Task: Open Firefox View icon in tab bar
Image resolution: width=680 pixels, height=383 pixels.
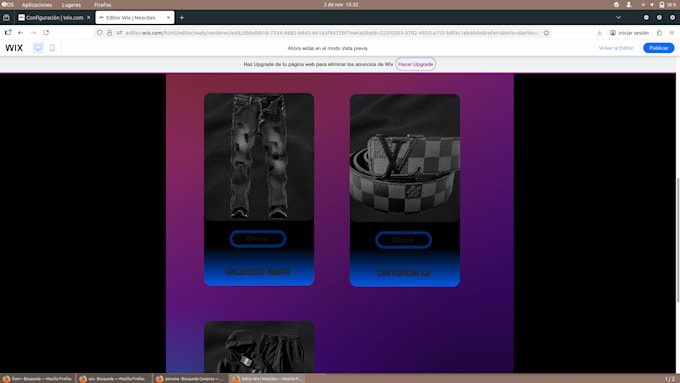Action: (x=7, y=18)
